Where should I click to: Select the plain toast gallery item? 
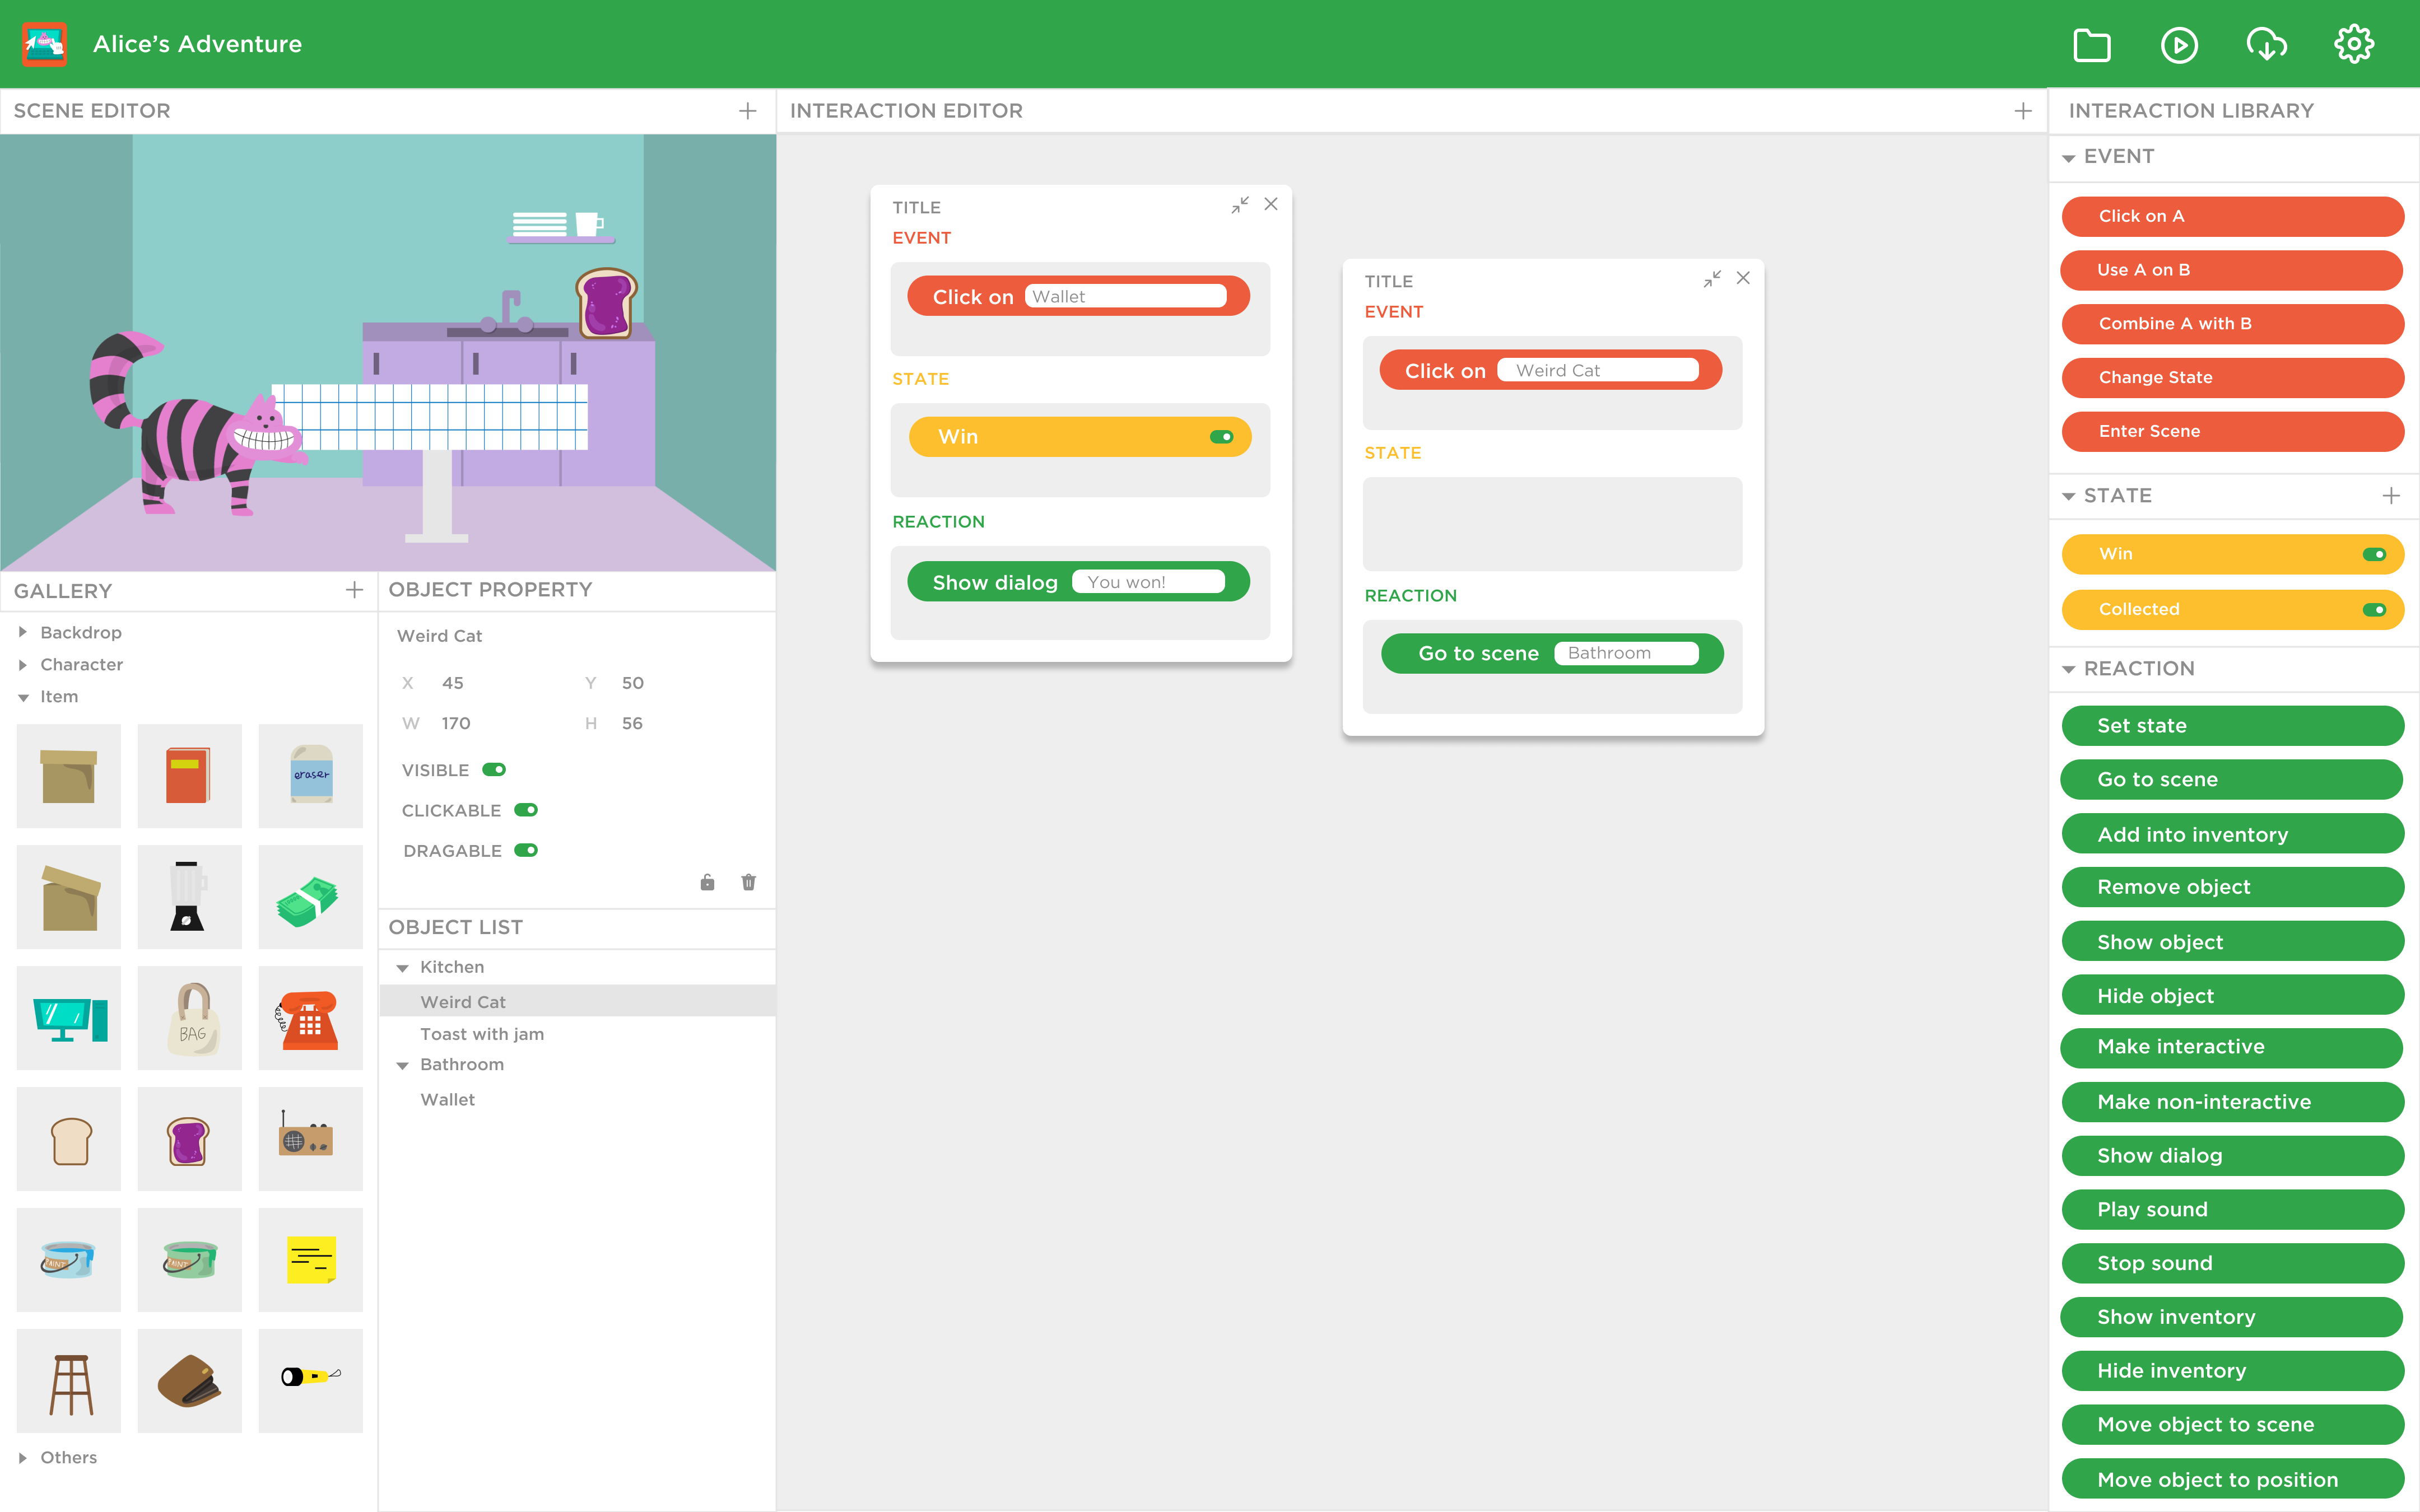[69, 1139]
